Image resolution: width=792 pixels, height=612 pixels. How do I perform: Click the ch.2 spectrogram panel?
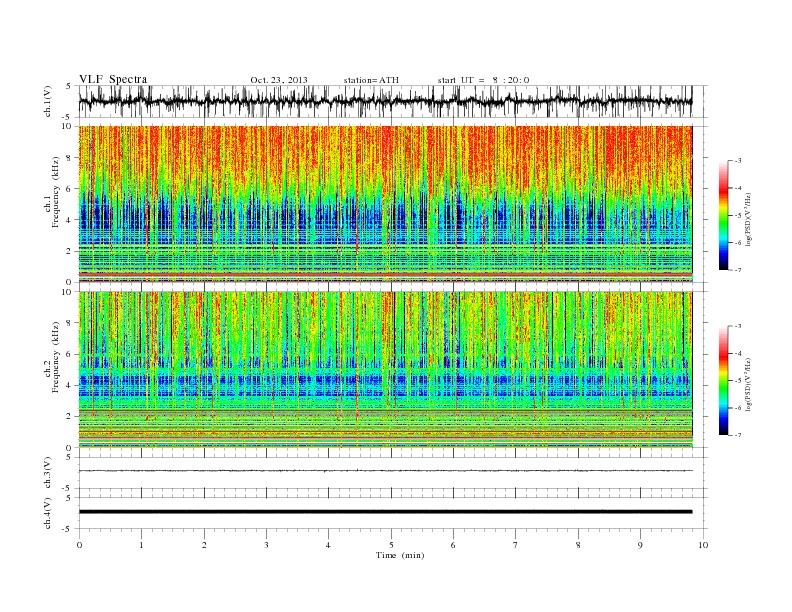click(385, 370)
